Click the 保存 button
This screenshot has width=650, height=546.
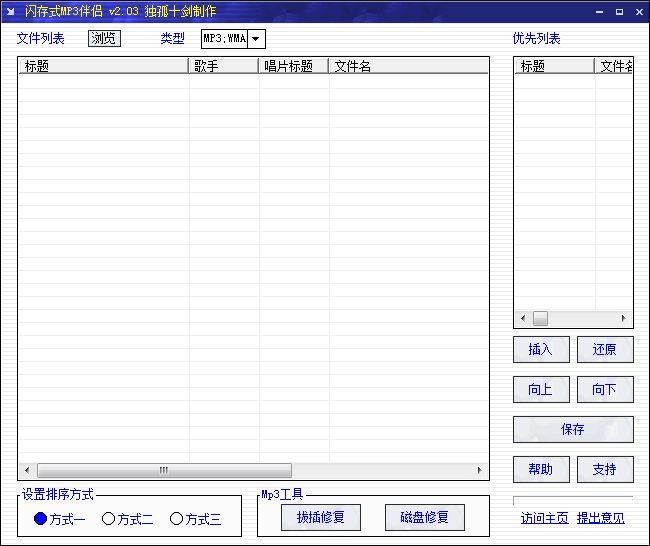[x=573, y=430]
